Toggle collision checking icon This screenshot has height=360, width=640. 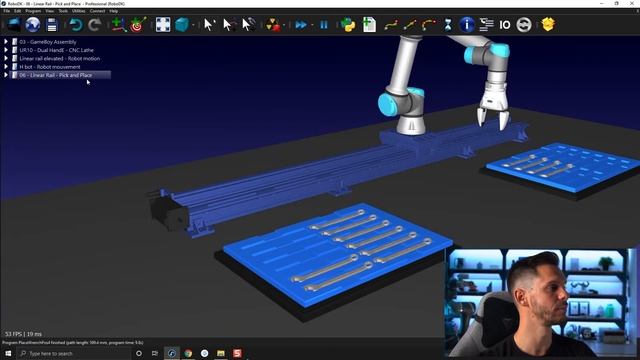pos(273,25)
